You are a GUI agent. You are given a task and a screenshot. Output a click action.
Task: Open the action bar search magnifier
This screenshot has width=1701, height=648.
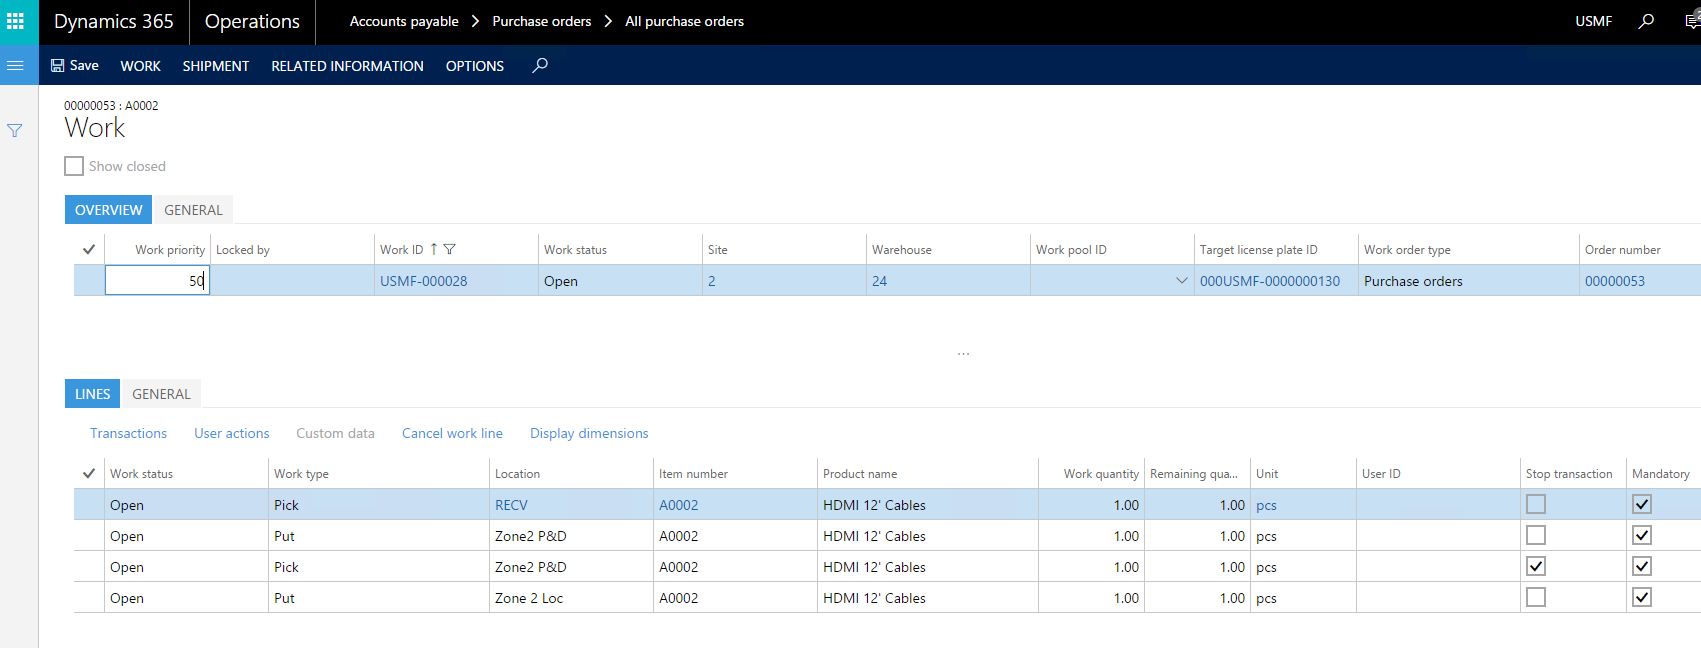click(x=540, y=65)
